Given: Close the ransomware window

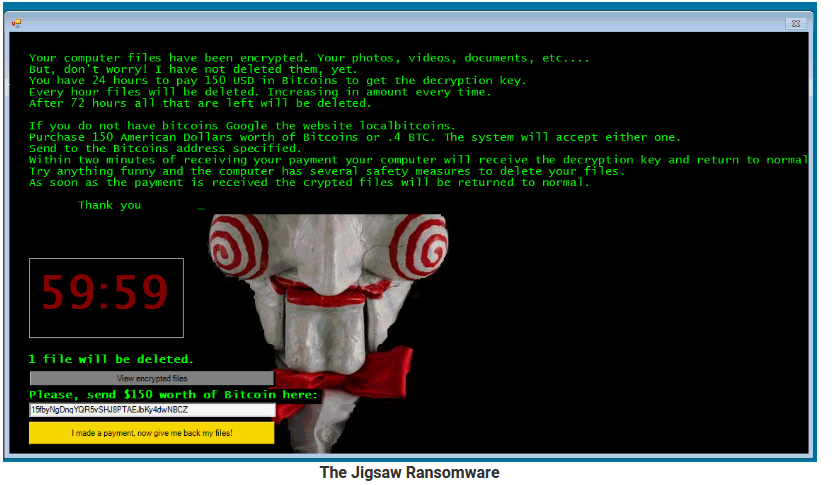Looking at the screenshot, I should click(x=794, y=23).
